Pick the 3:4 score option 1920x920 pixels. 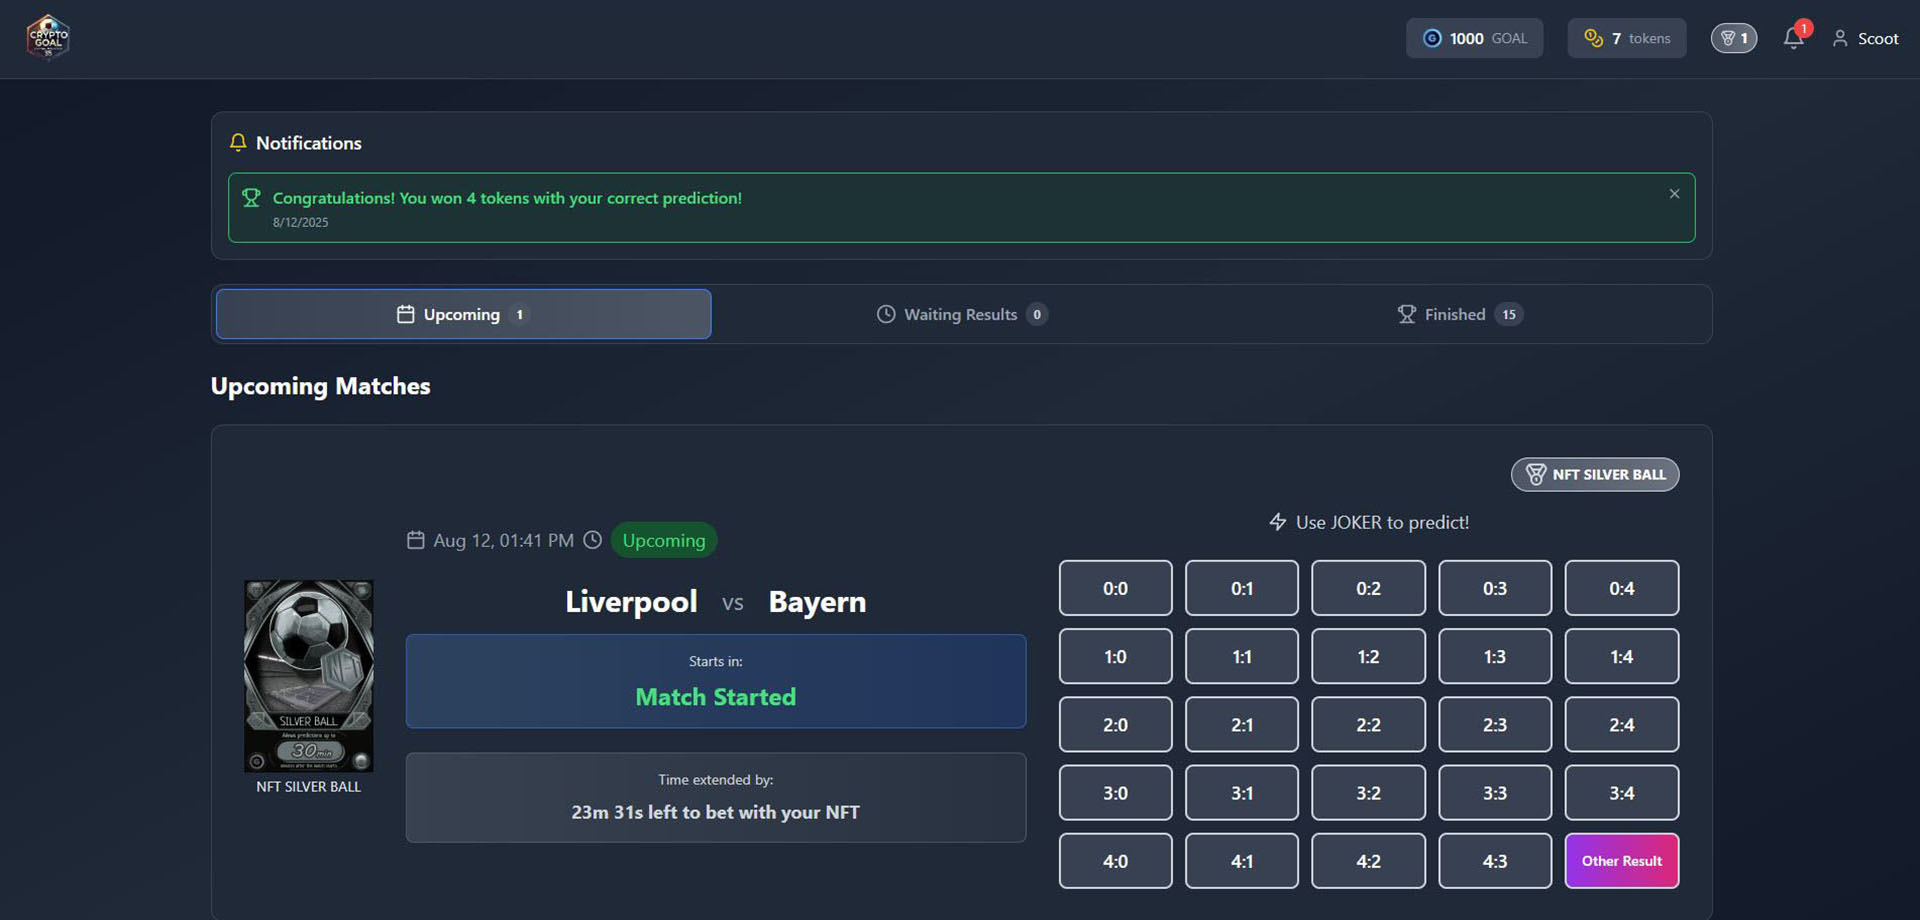pyautogui.click(x=1621, y=793)
